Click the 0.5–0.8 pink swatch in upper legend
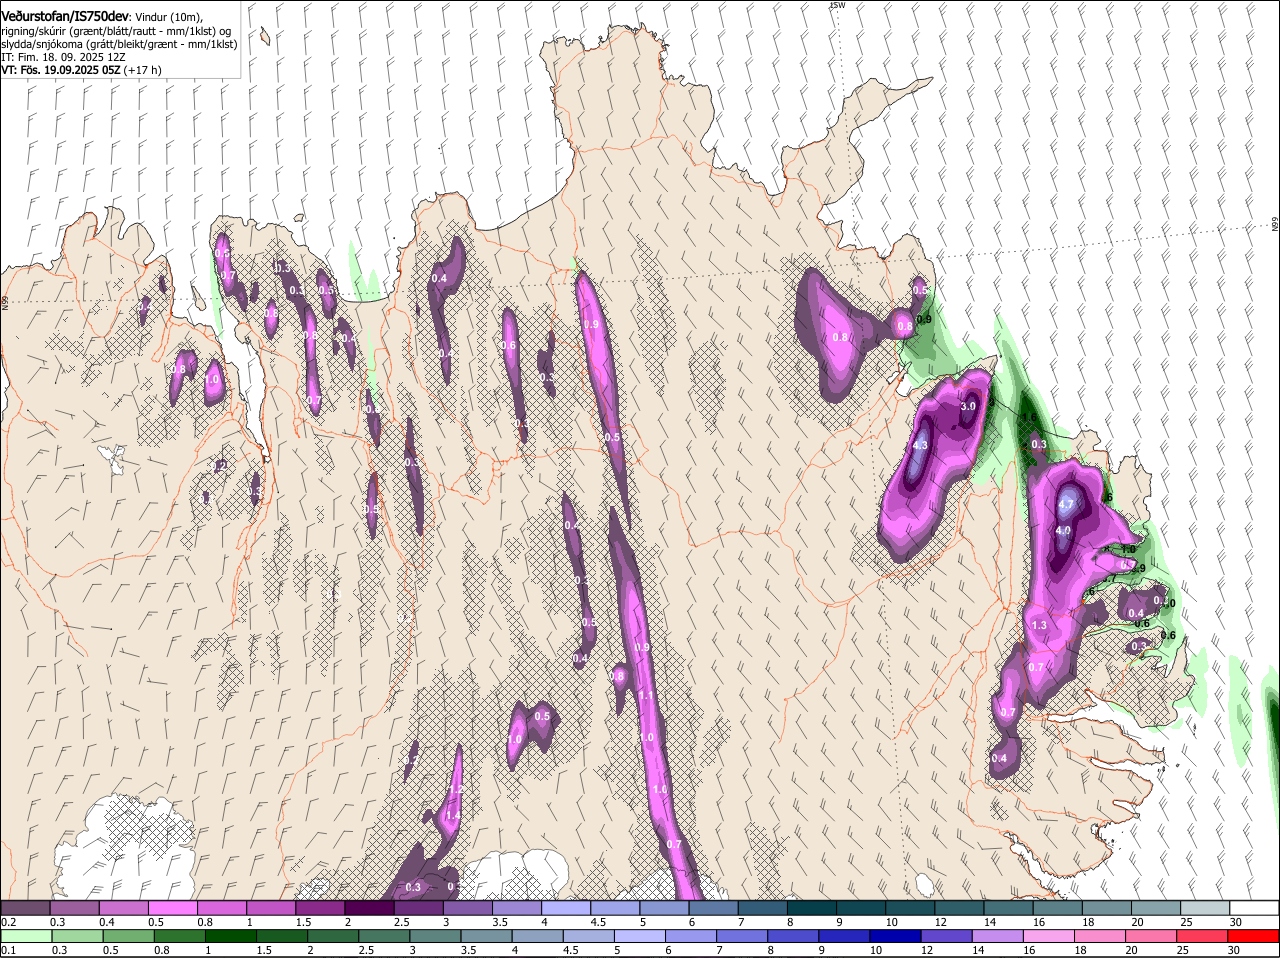Viewport: 1280px width, 958px height. click(x=173, y=908)
